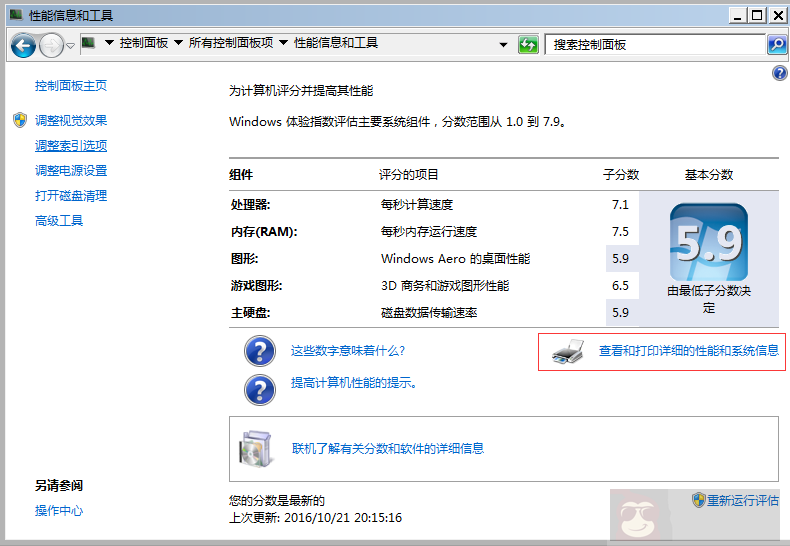
Task: Click the green refresh button beside address bar
Action: tap(528, 44)
